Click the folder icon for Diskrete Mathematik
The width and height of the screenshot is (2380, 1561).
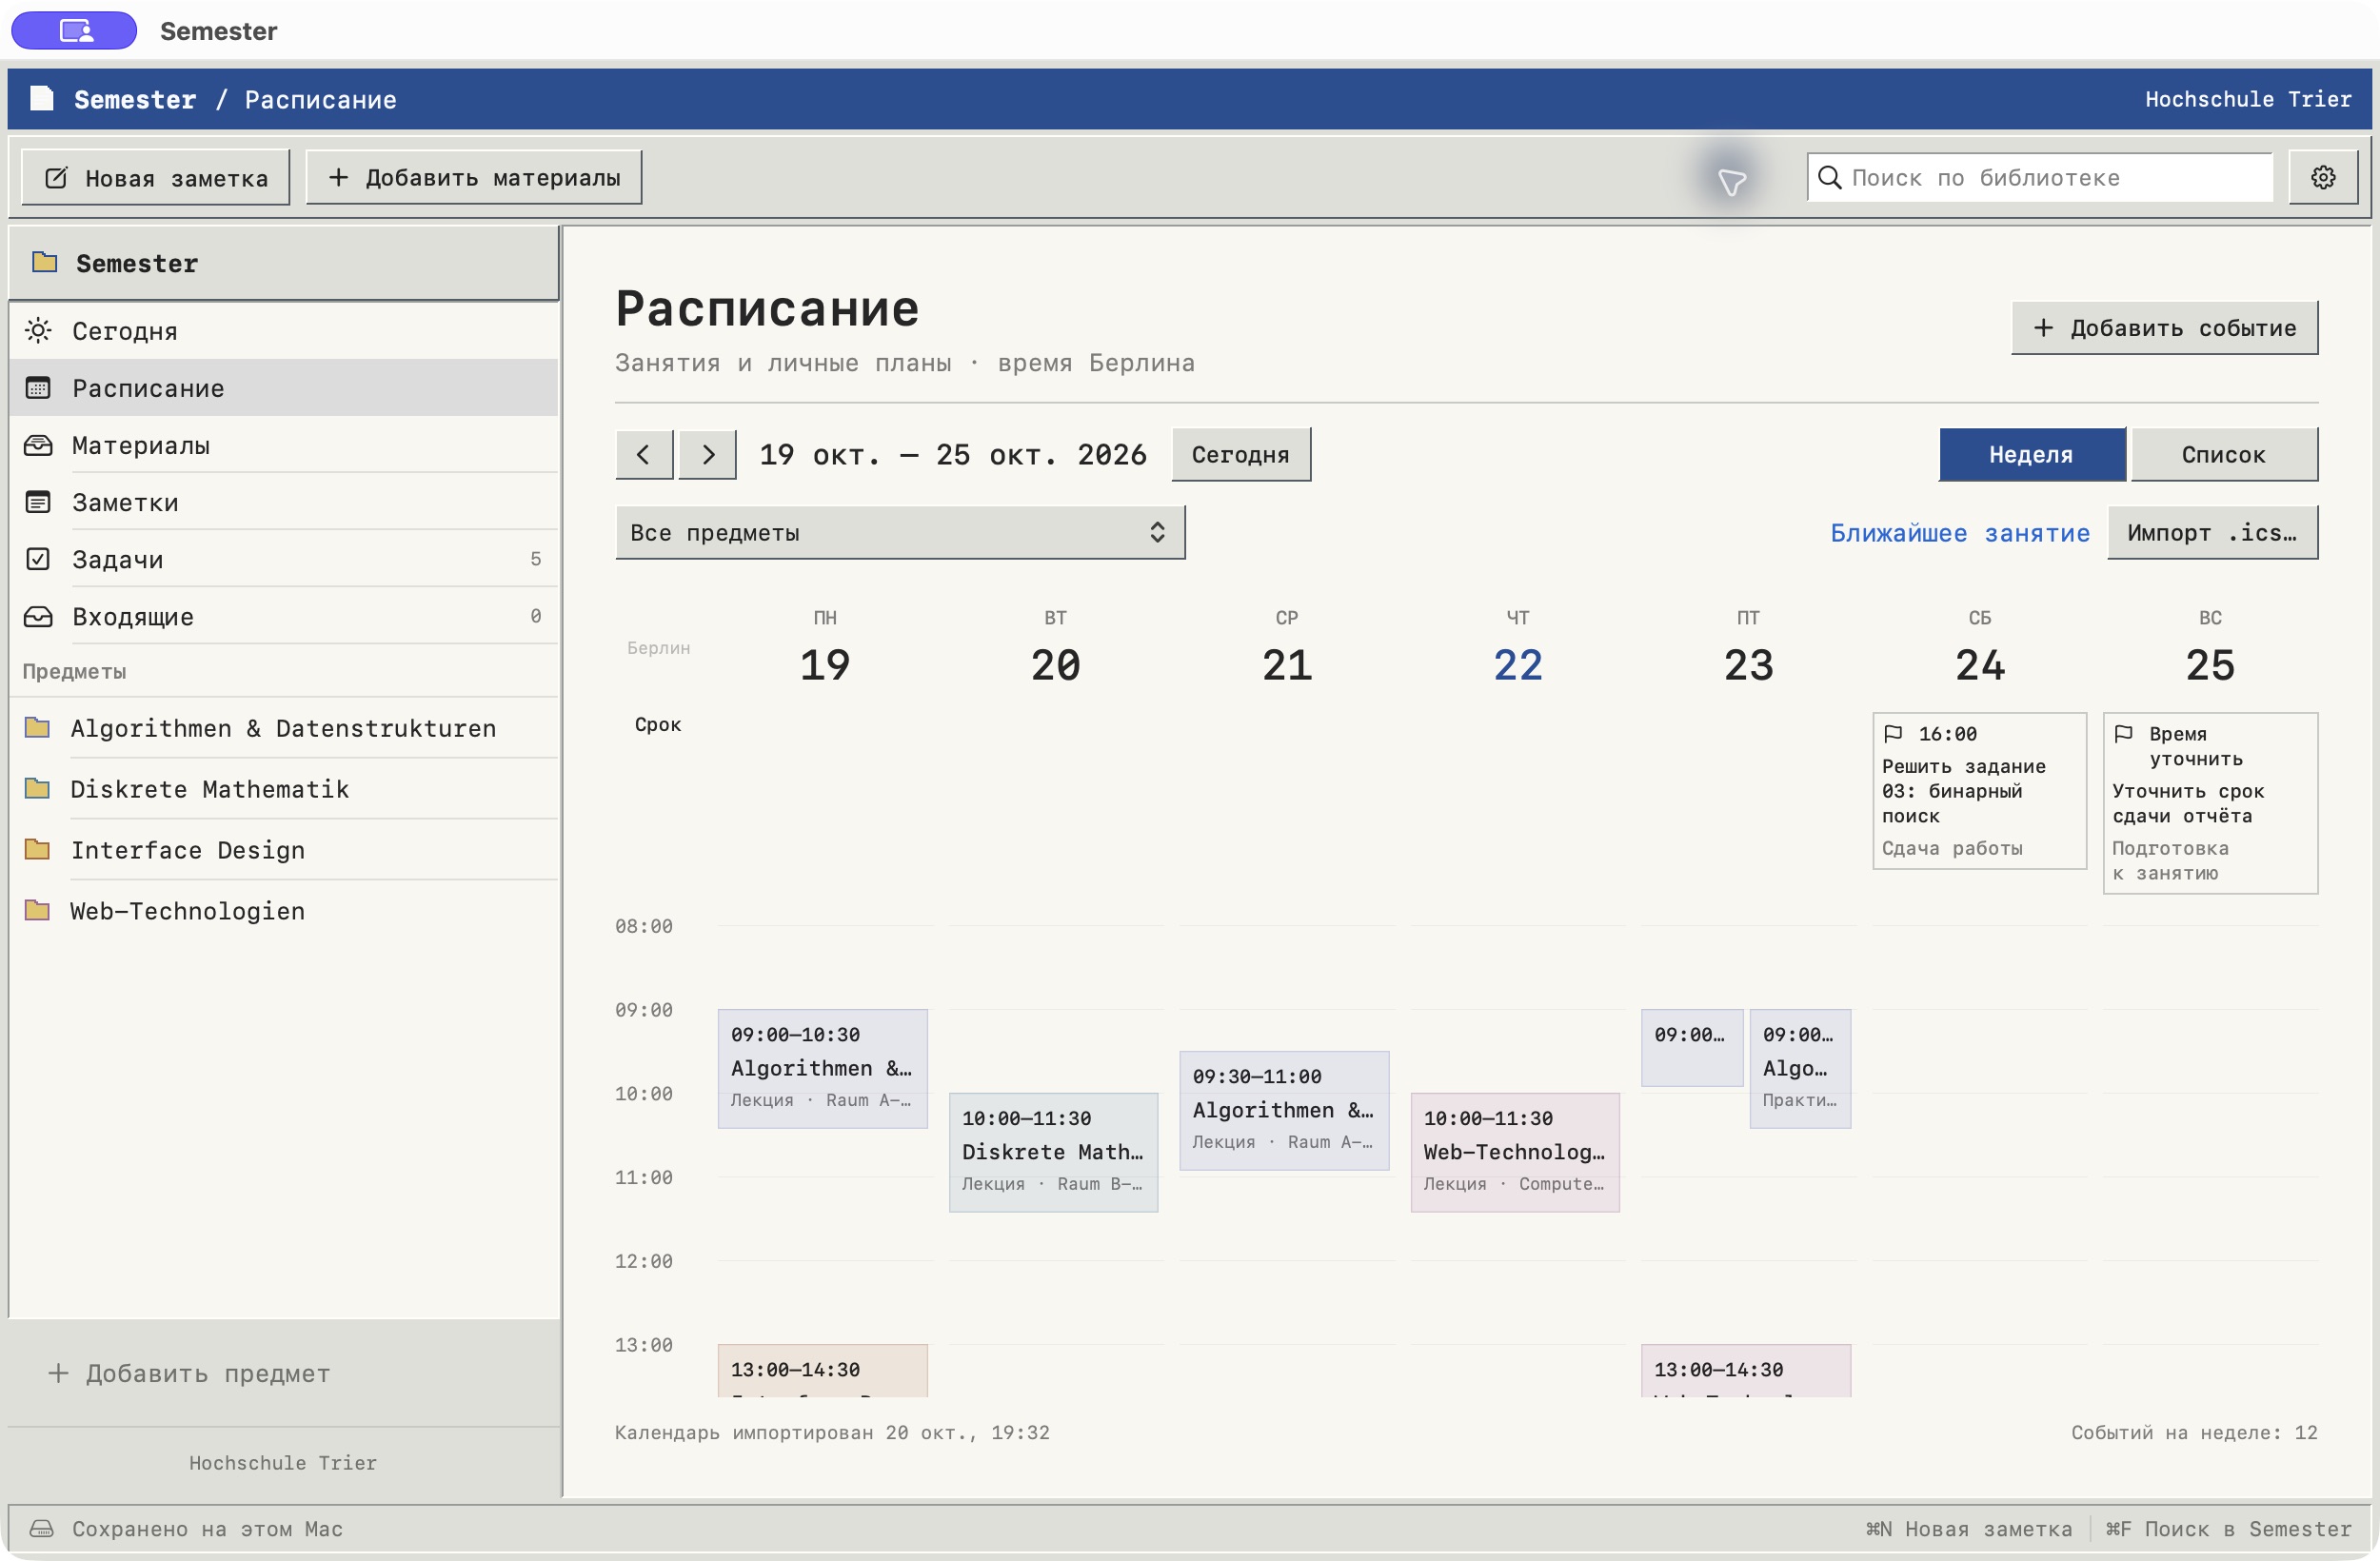(37, 788)
